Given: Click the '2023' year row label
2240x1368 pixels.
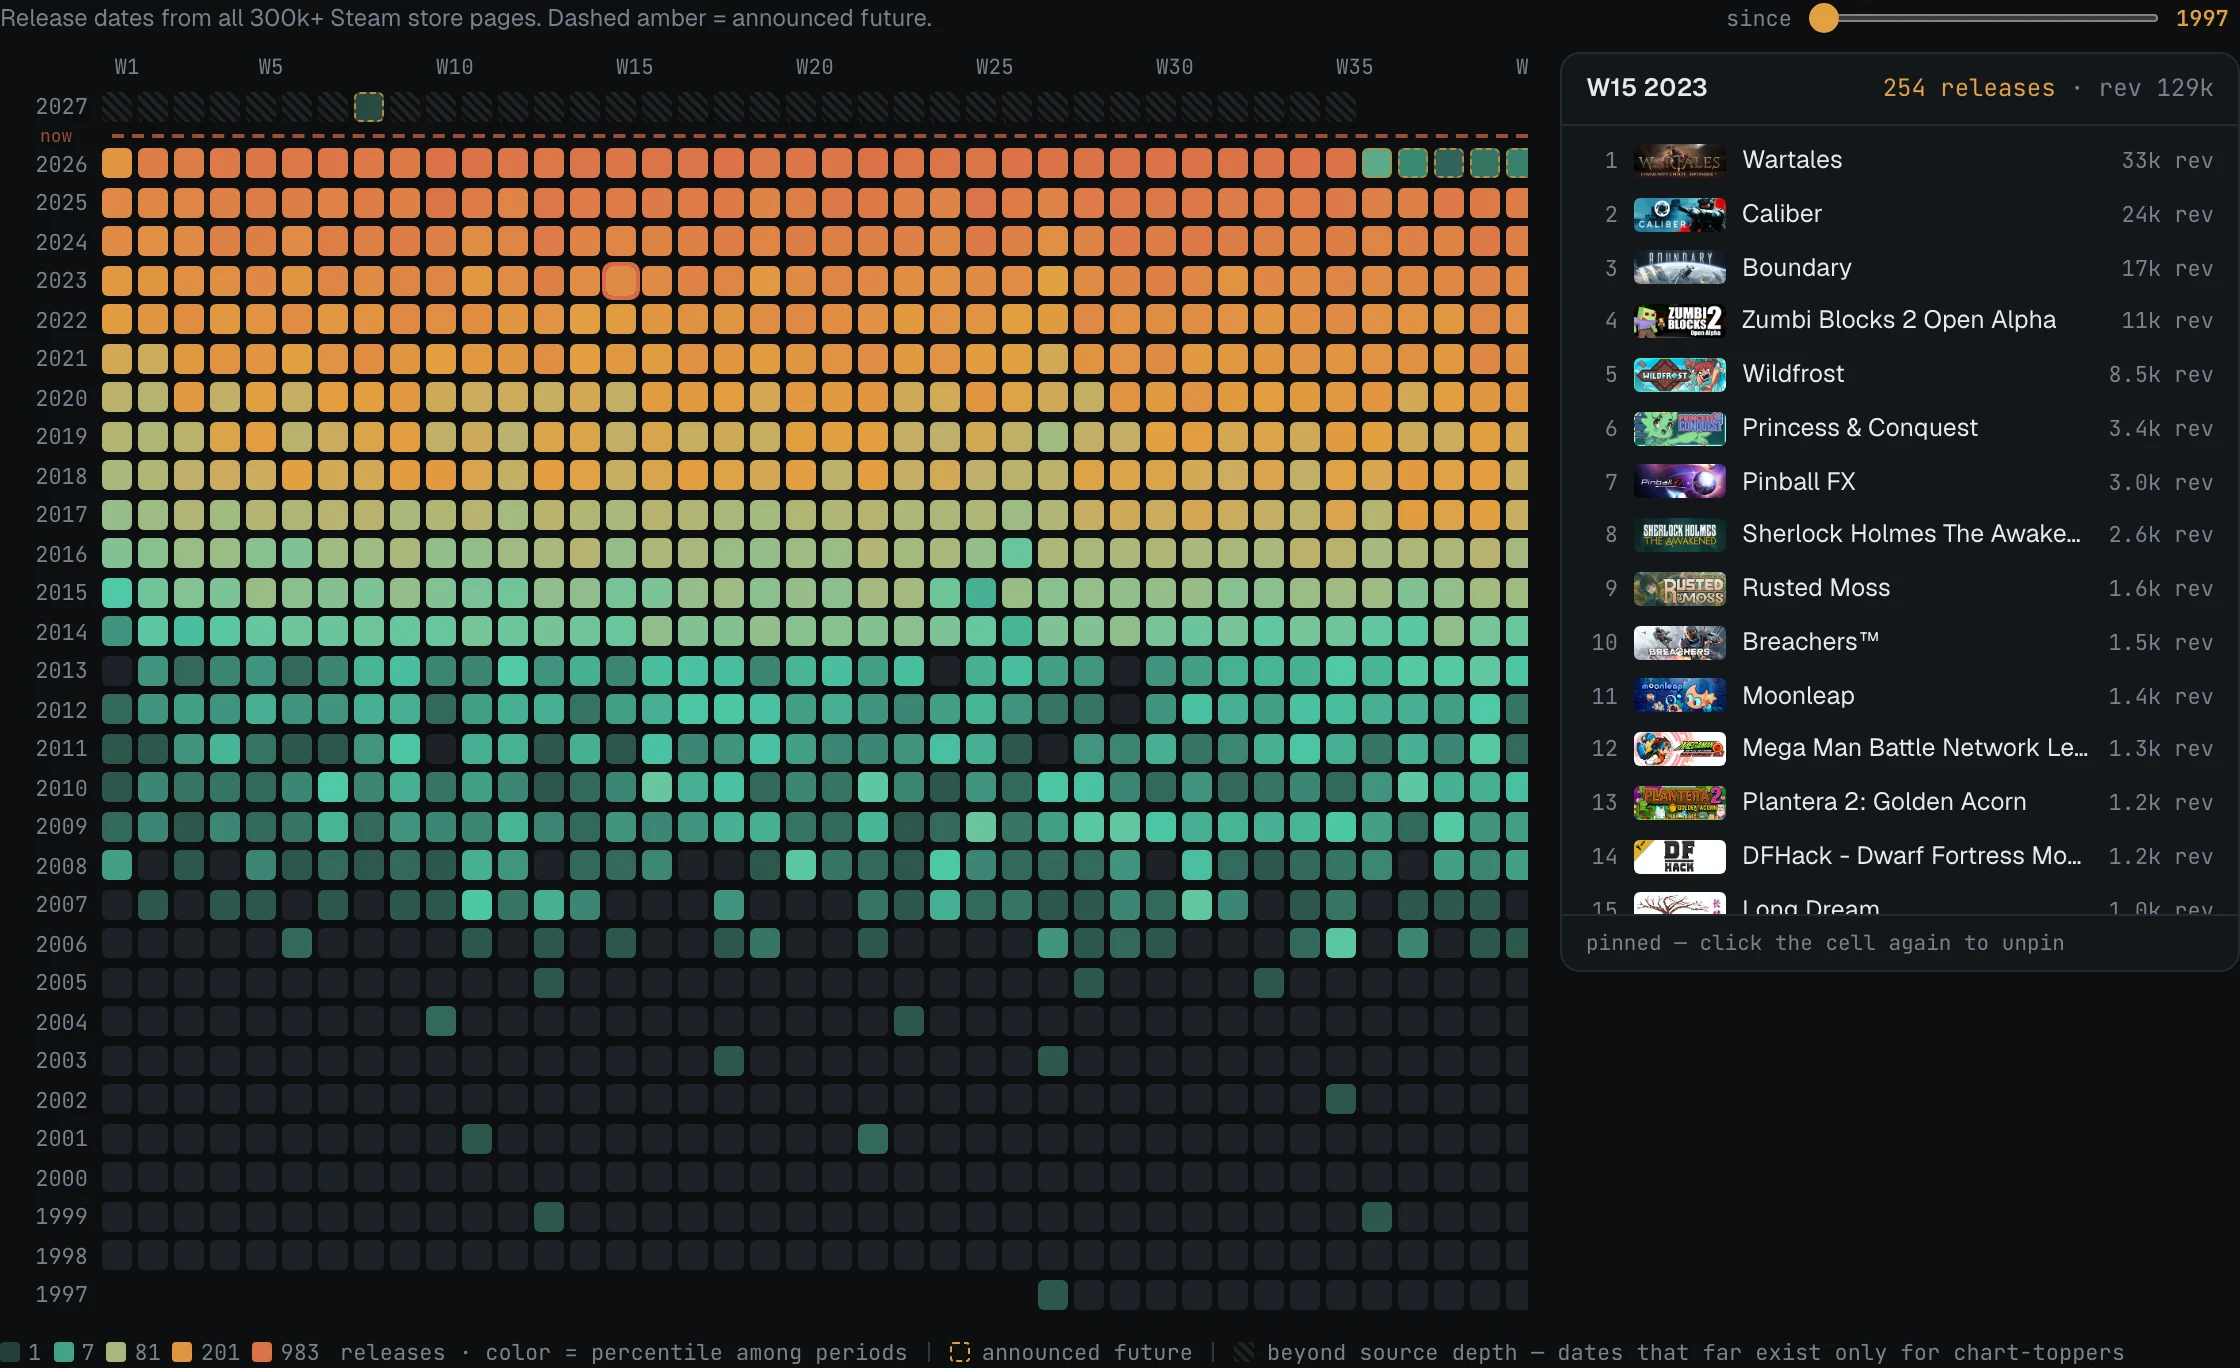Looking at the screenshot, I should tap(62, 281).
